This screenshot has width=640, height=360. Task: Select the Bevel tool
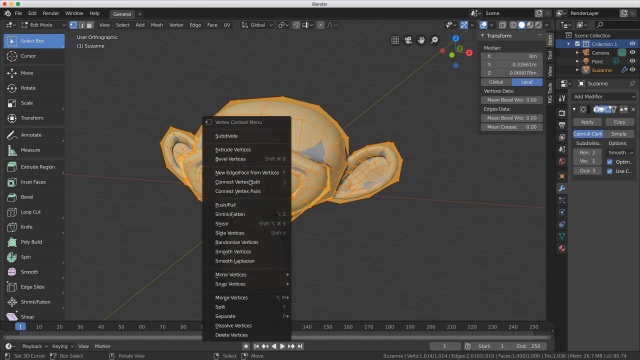(34, 197)
